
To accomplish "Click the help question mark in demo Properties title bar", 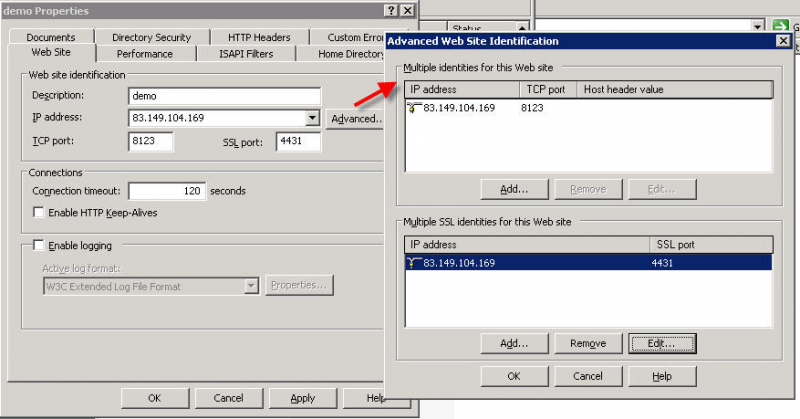I will coord(391,10).
